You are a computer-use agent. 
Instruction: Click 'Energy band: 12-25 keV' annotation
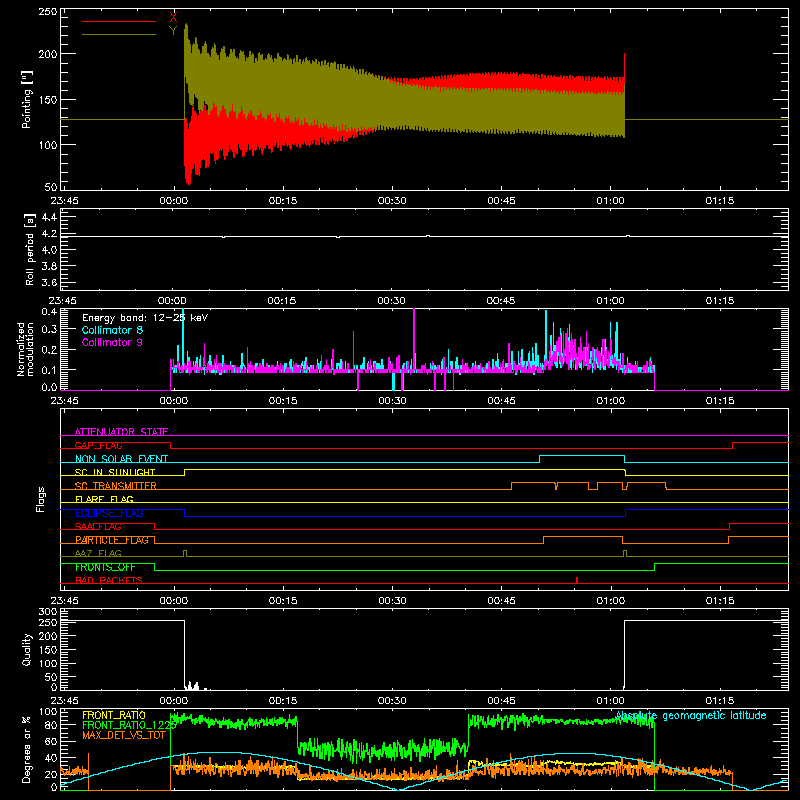click(145, 318)
